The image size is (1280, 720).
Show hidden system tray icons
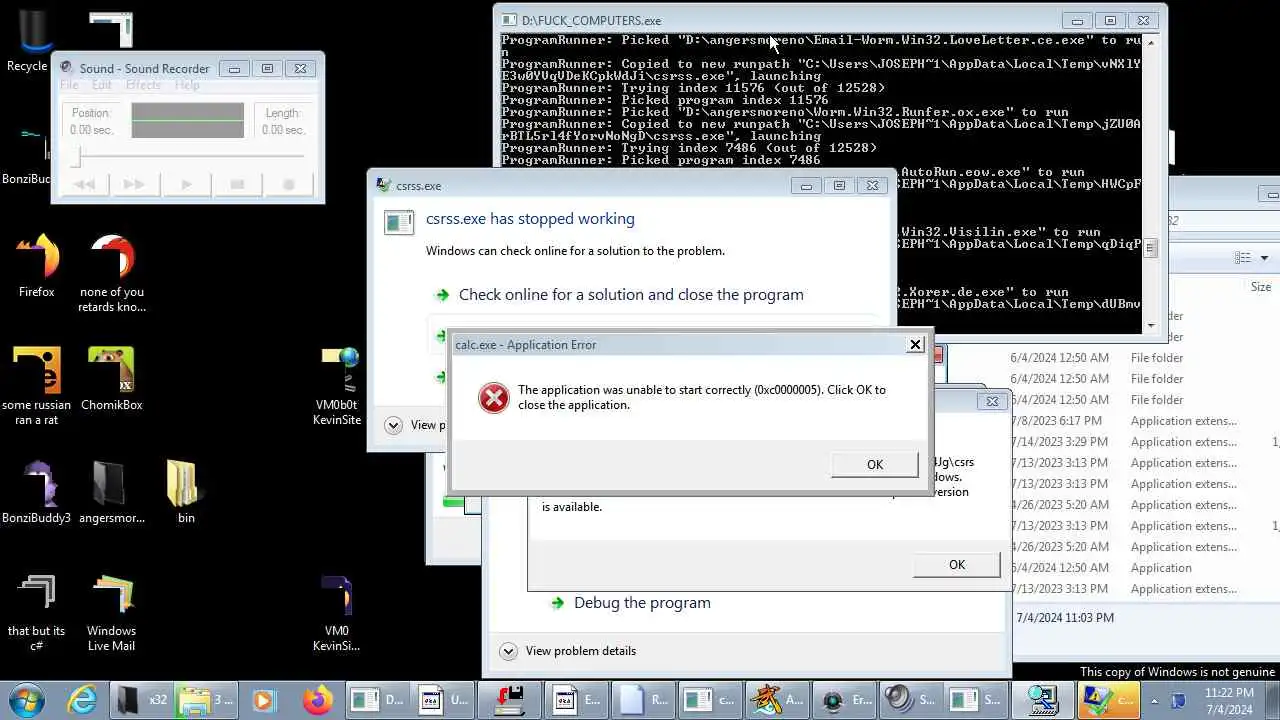tap(1154, 700)
